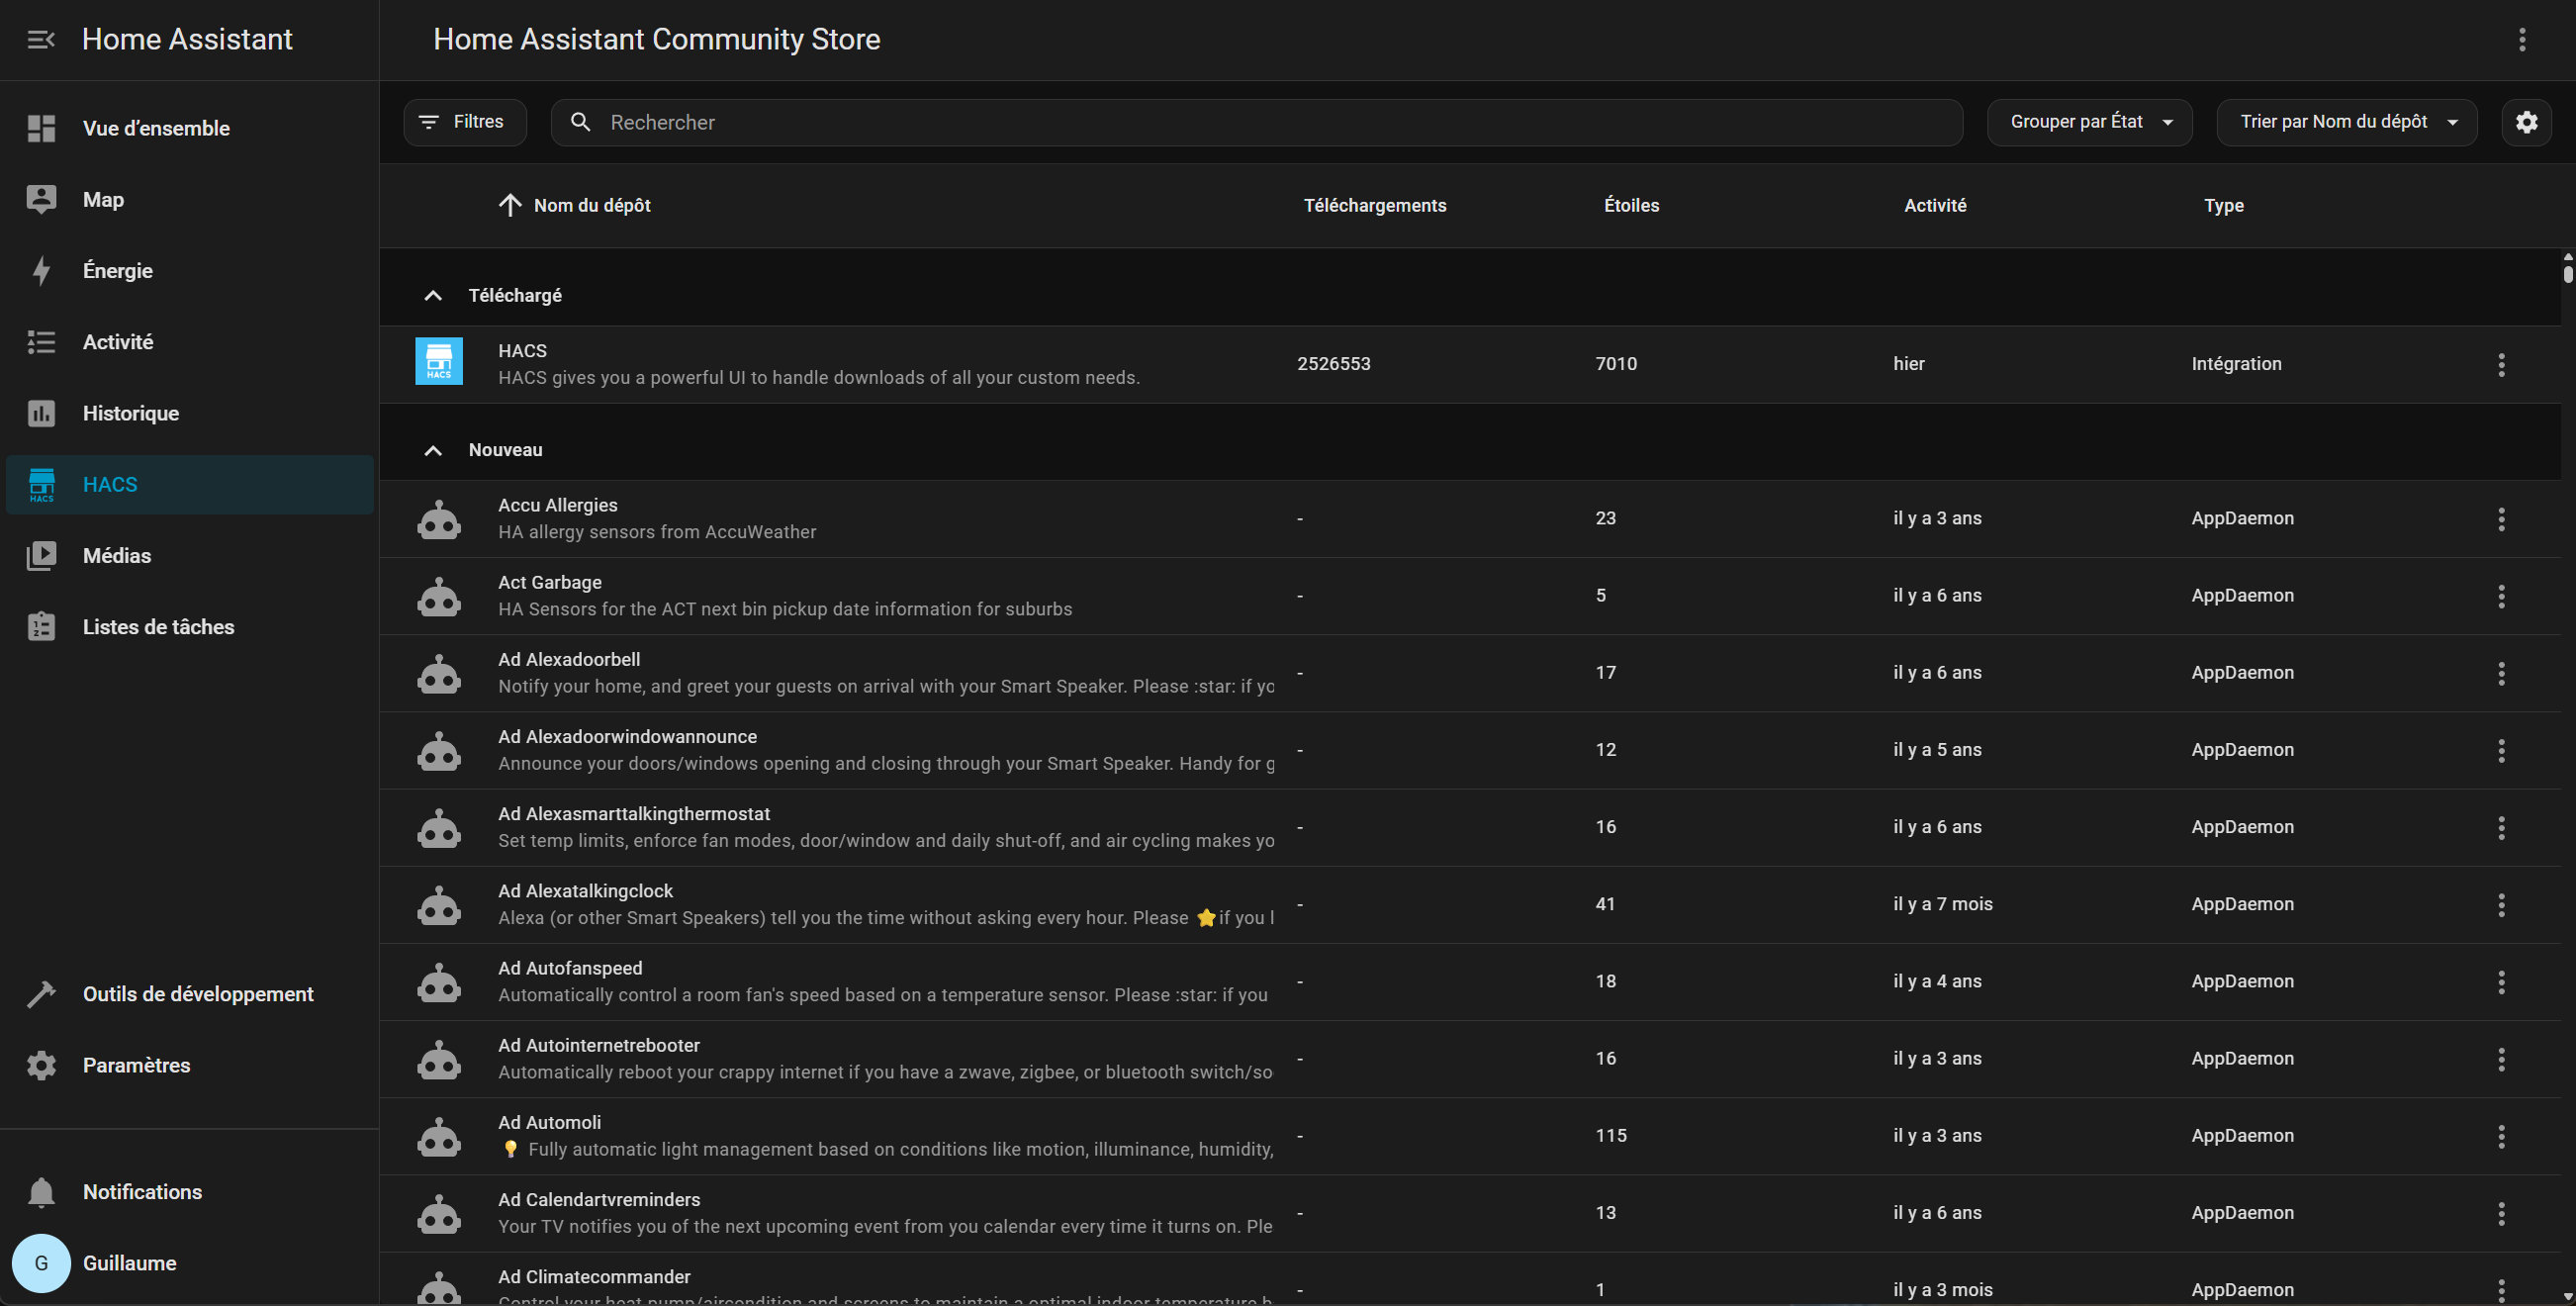Go to Paramètres in the sidebar
Screen dimensions: 2576x1306
tap(136, 1065)
